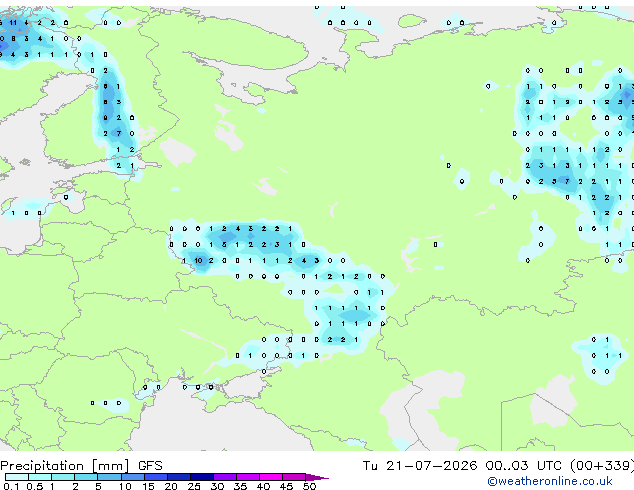Choose the 10–15 mm legend color

pyautogui.click(x=133, y=477)
